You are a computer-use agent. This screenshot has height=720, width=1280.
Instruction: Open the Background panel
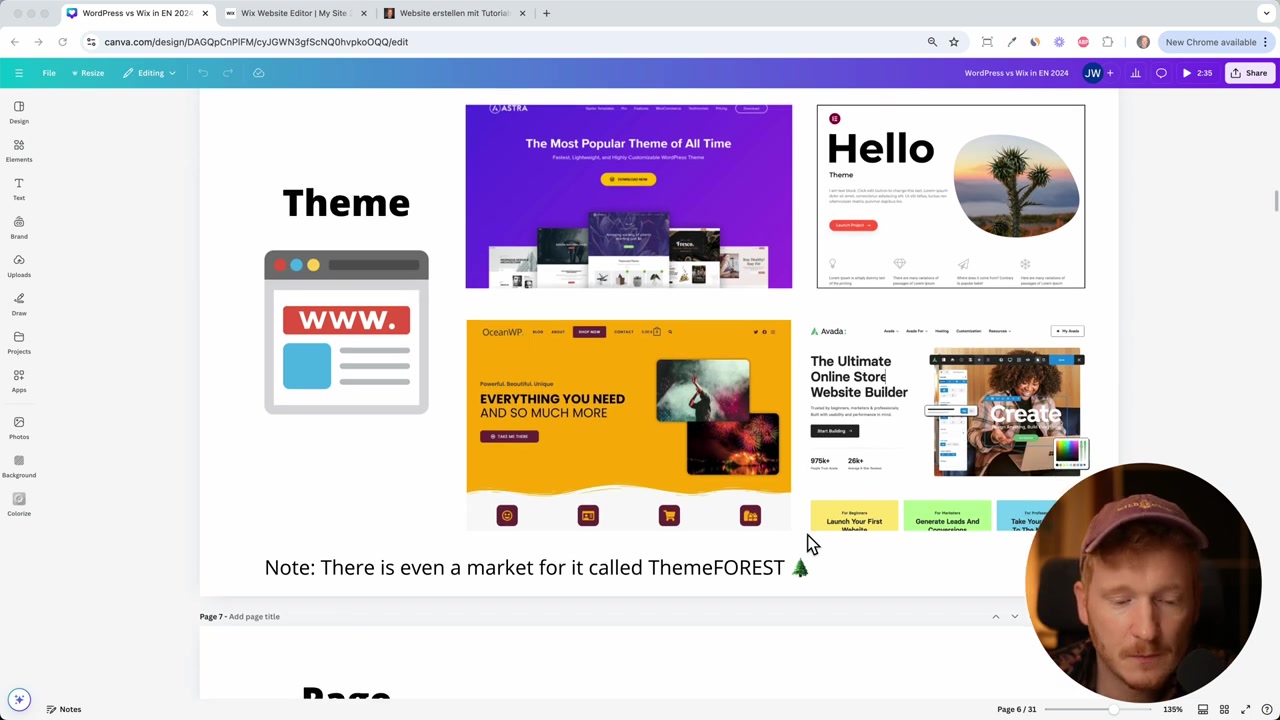[19, 466]
